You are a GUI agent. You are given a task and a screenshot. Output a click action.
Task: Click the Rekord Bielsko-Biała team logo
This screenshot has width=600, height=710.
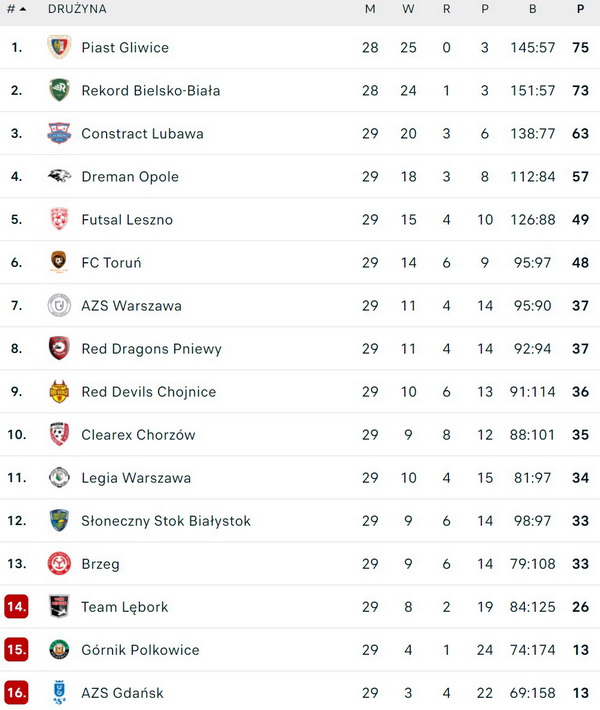point(59,90)
